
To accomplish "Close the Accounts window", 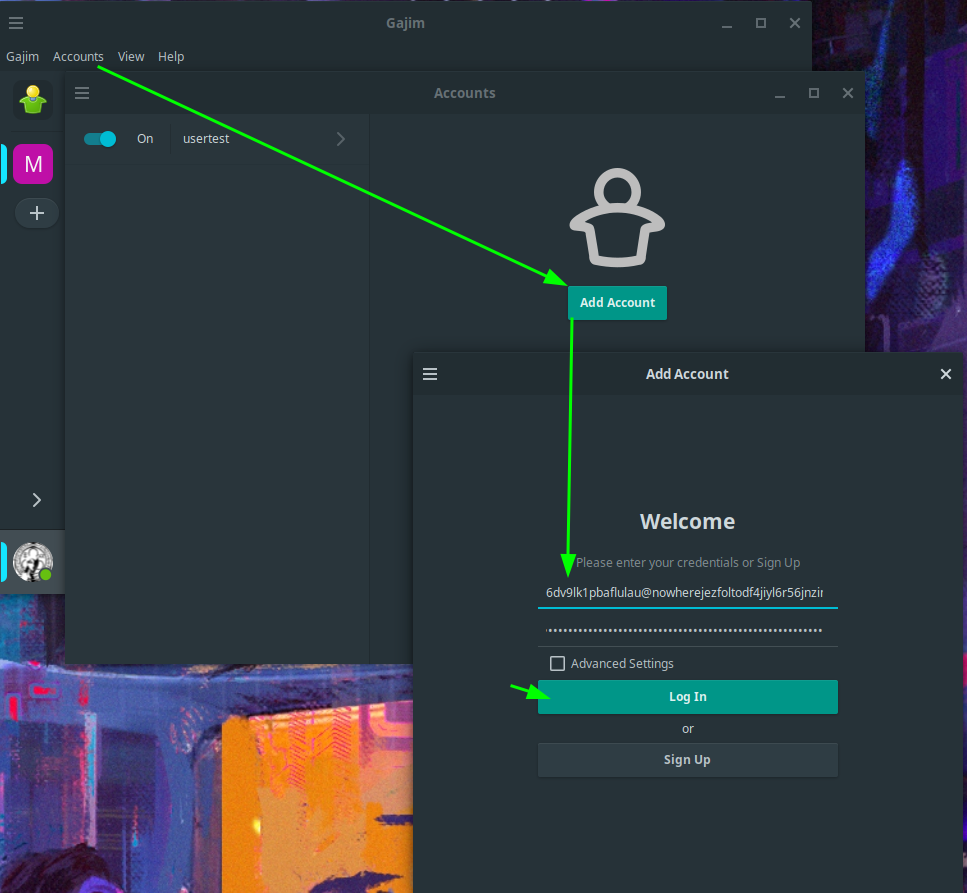I will tap(848, 93).
